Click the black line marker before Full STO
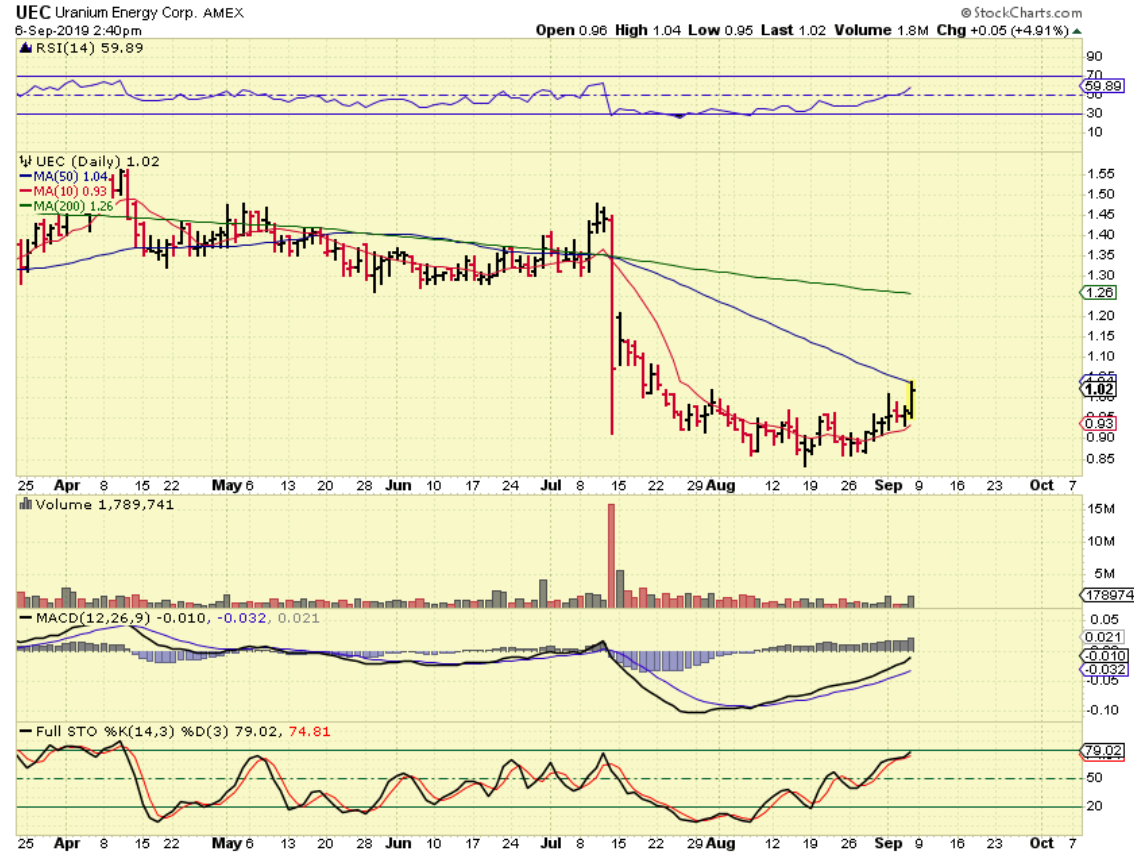The height and width of the screenshot is (857, 1134). click(26, 732)
